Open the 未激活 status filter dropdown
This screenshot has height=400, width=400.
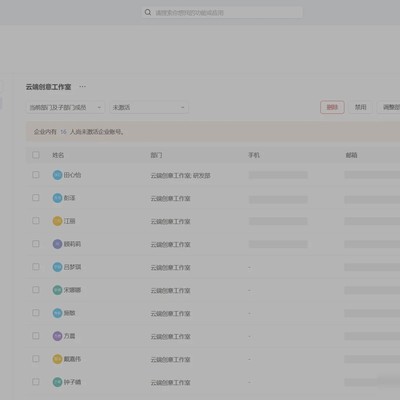tap(149, 107)
